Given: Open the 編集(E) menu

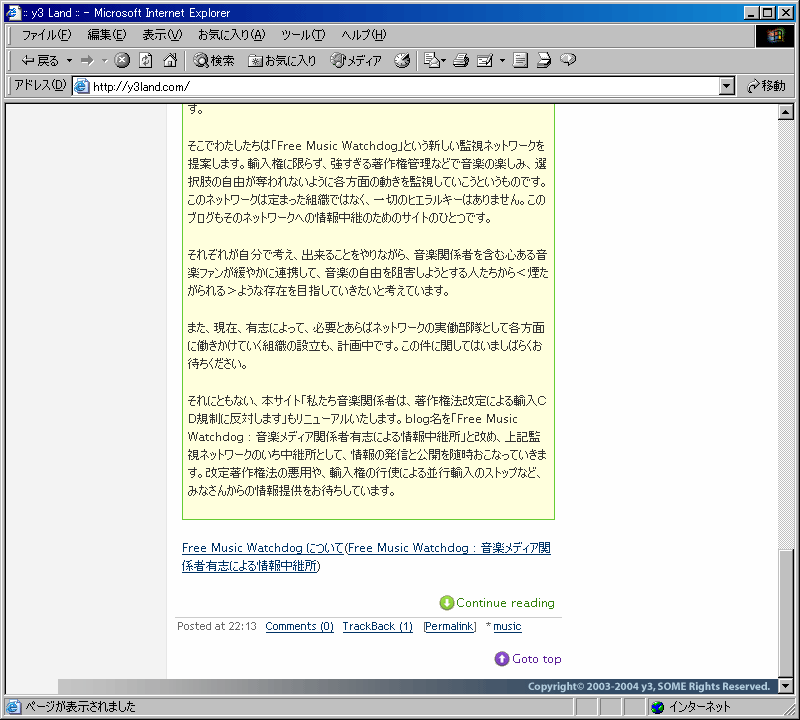Looking at the screenshot, I should (x=107, y=35).
